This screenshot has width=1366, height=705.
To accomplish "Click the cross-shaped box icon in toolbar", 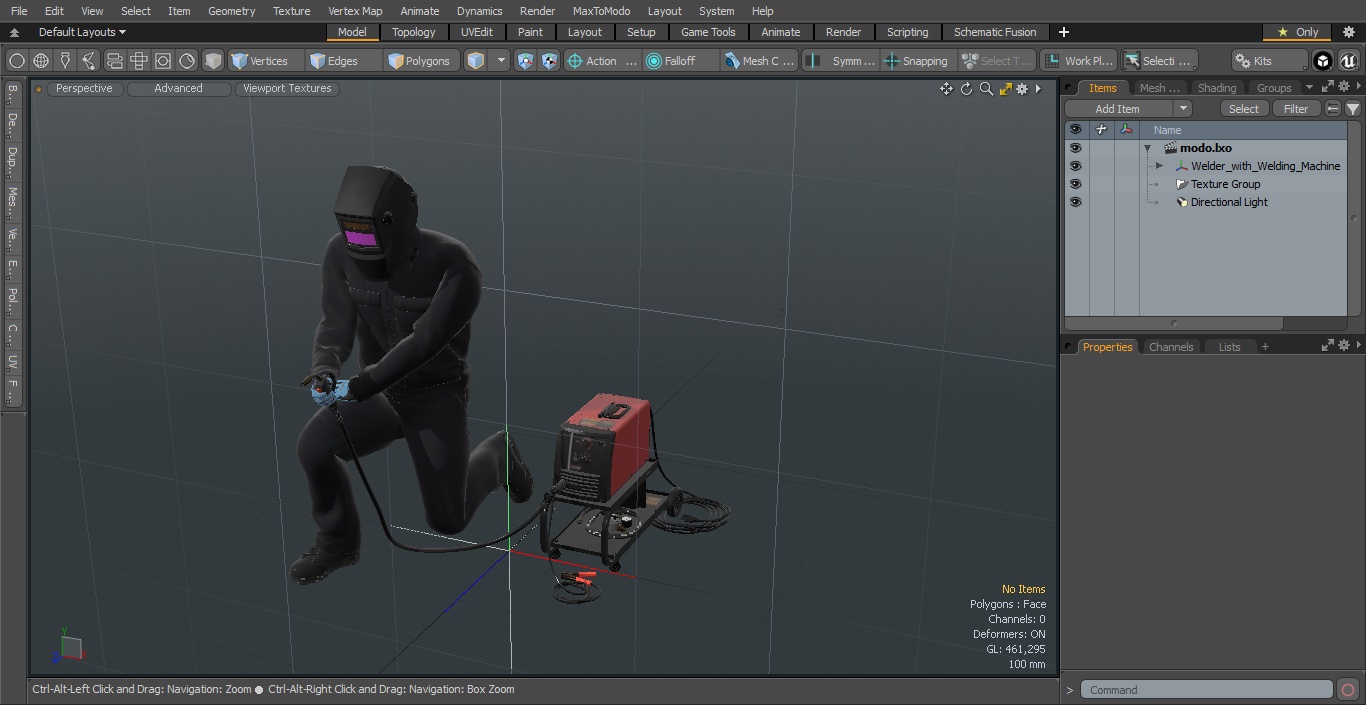I will (139, 61).
